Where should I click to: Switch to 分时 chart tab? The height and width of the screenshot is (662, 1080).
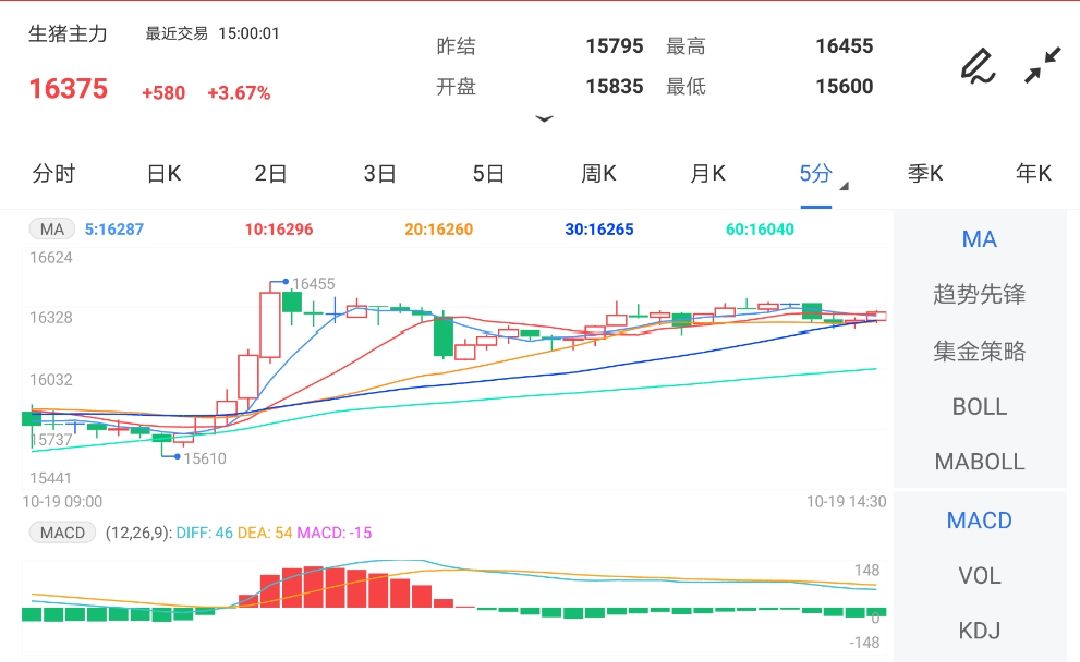tap(54, 174)
